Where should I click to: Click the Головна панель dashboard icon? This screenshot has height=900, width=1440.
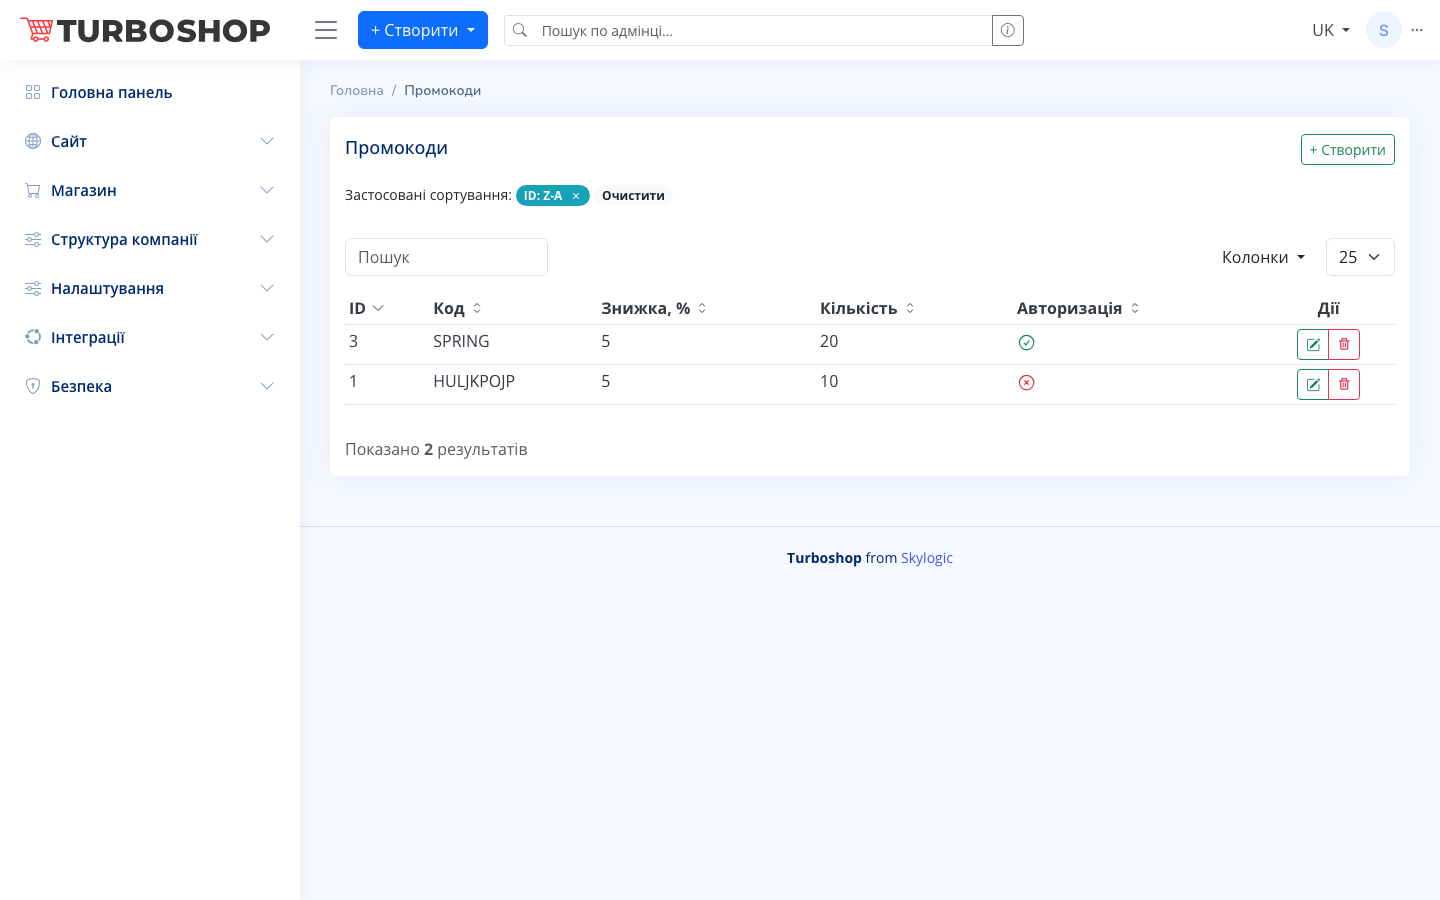tap(33, 92)
